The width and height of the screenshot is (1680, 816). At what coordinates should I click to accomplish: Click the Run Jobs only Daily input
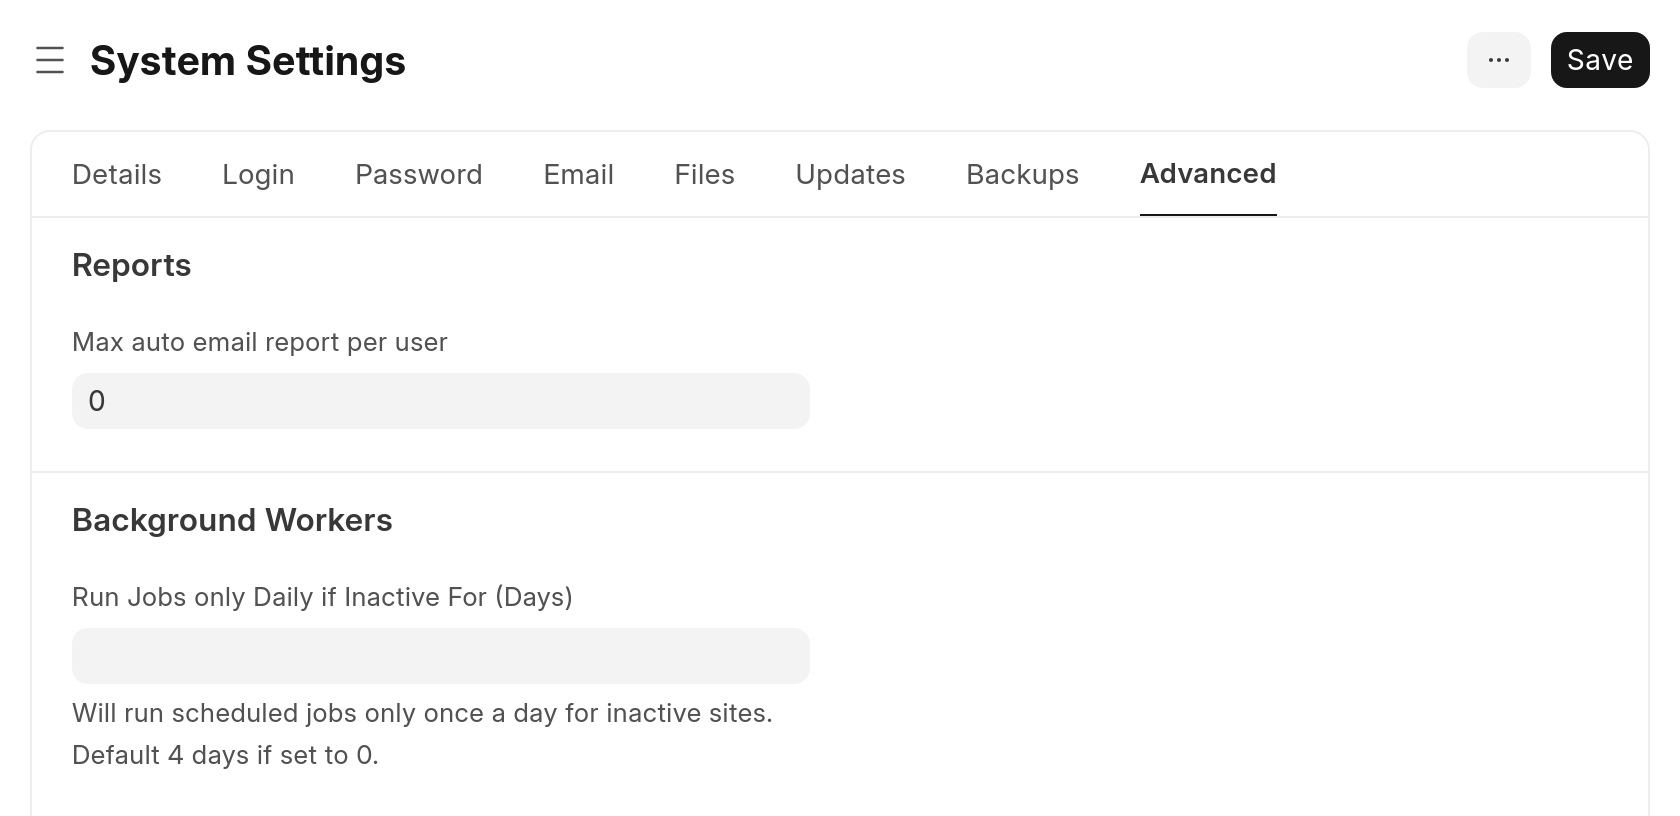[440, 656]
